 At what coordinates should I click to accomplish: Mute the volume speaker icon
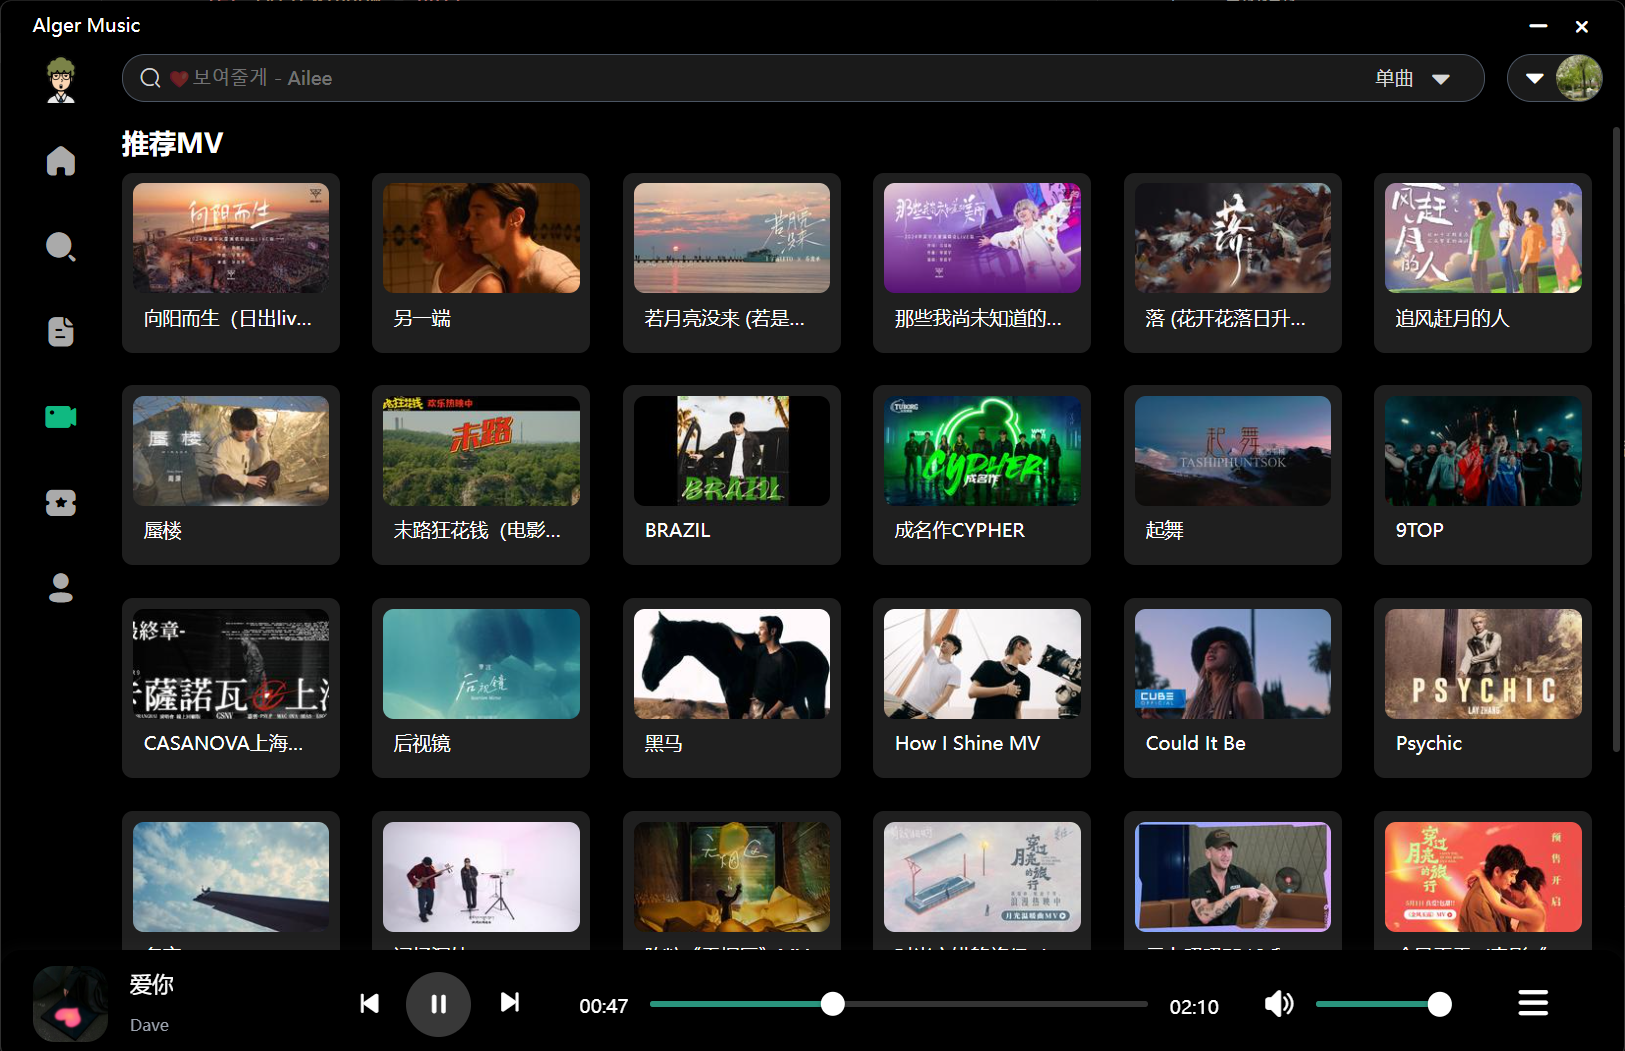tap(1279, 1004)
